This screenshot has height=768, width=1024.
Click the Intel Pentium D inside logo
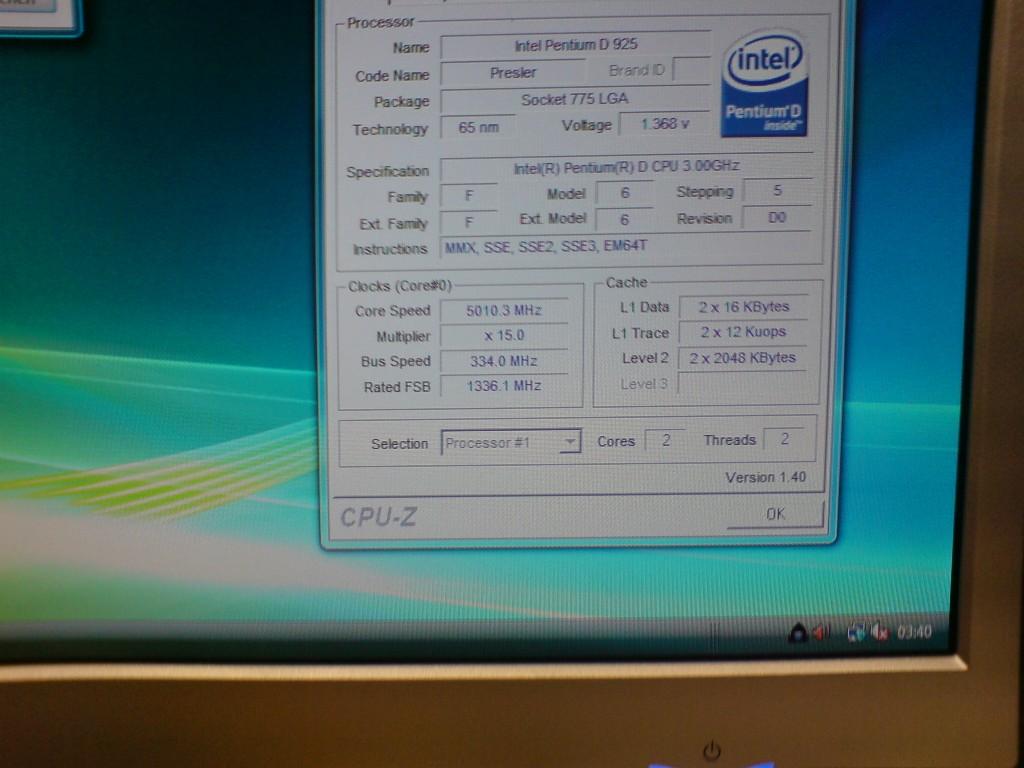[x=765, y=83]
